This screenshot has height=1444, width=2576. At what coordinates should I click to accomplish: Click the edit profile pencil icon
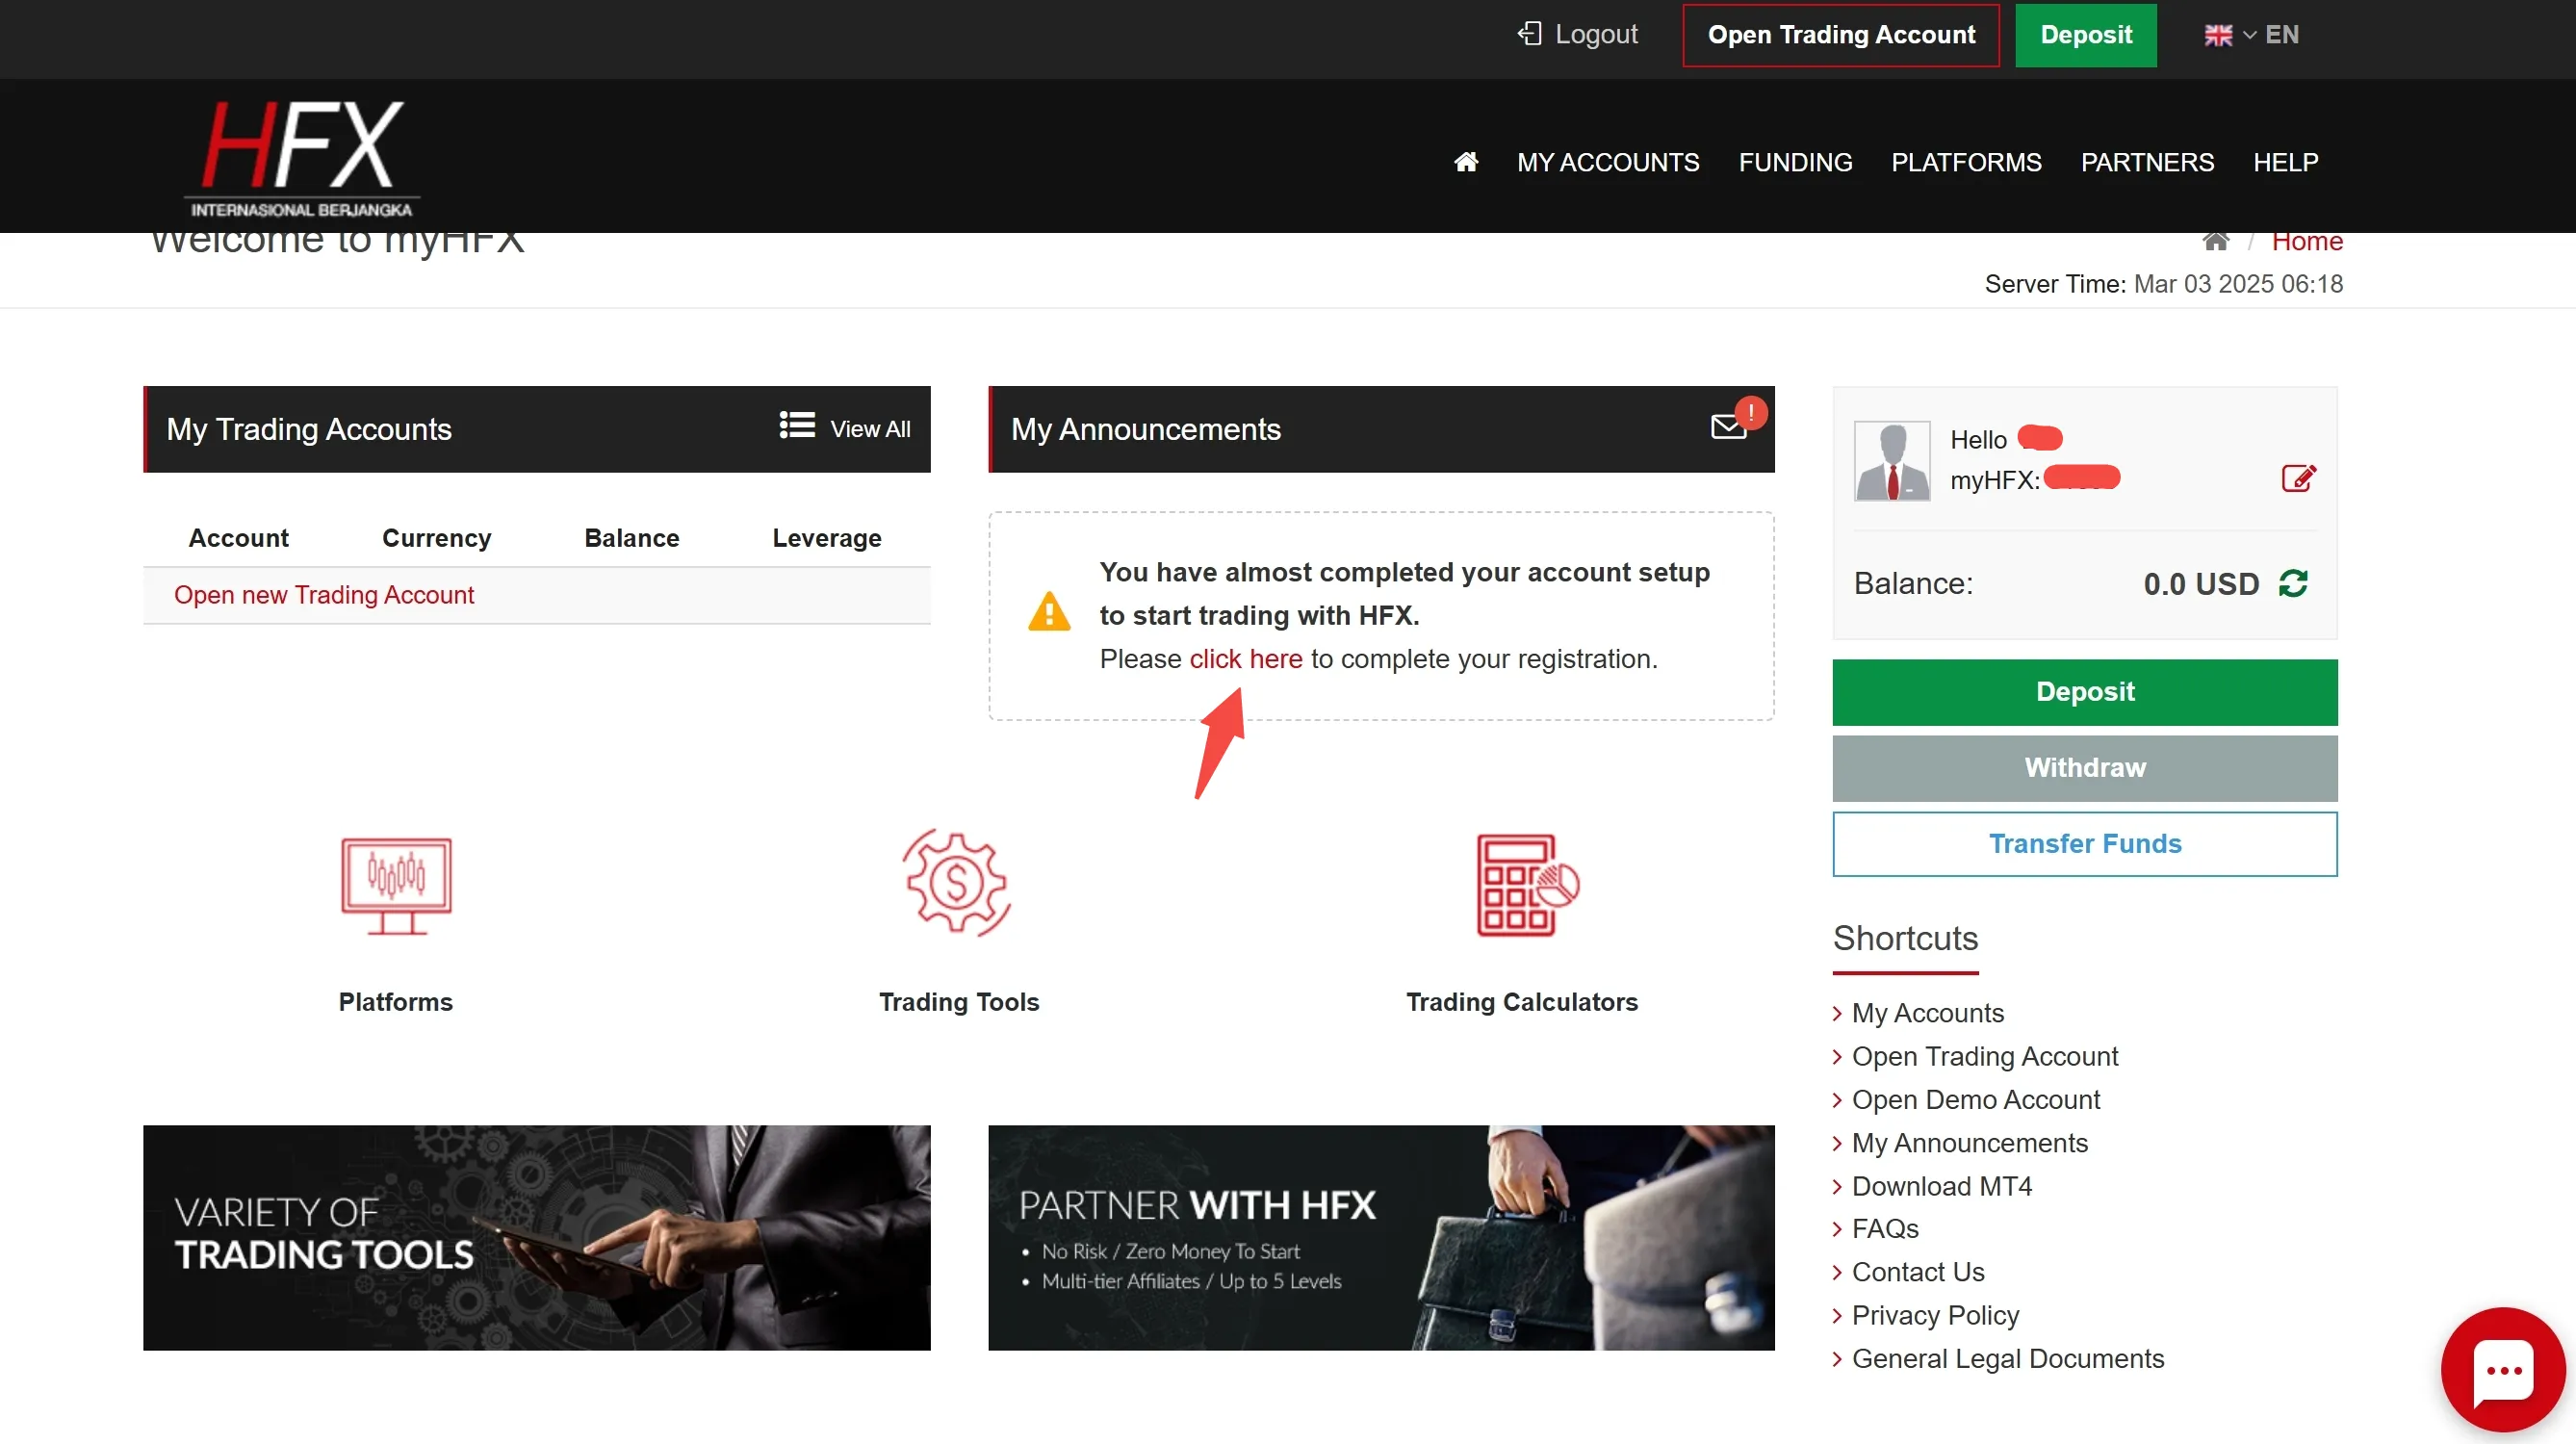2298,478
